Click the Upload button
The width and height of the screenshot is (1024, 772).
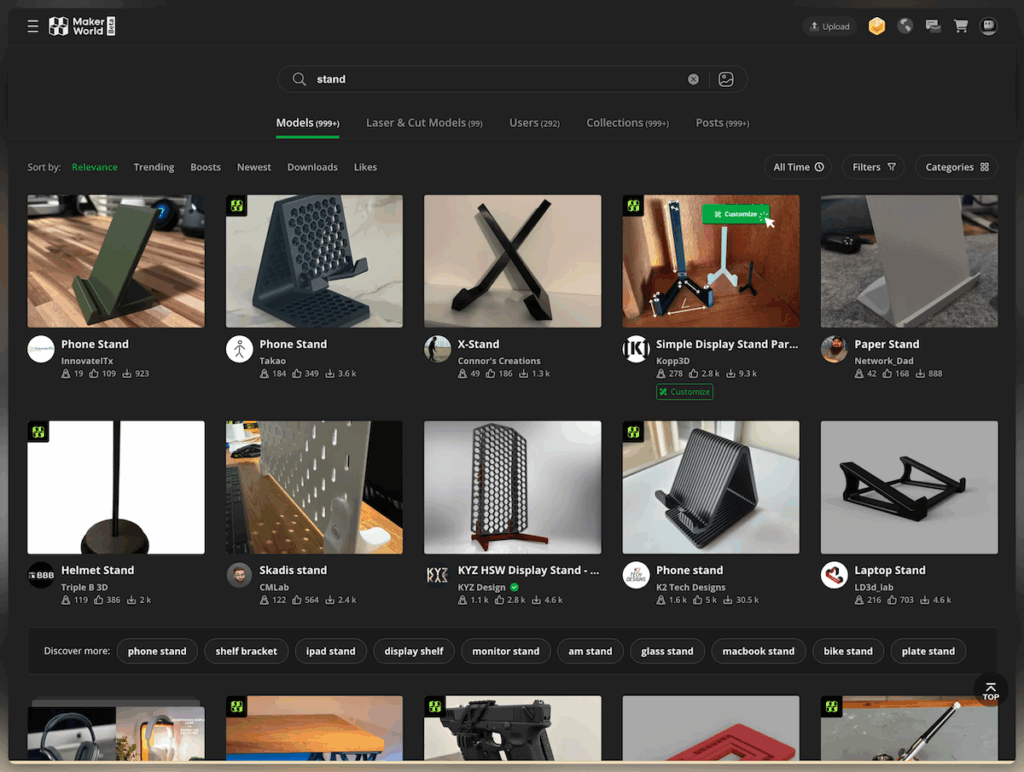[829, 27]
